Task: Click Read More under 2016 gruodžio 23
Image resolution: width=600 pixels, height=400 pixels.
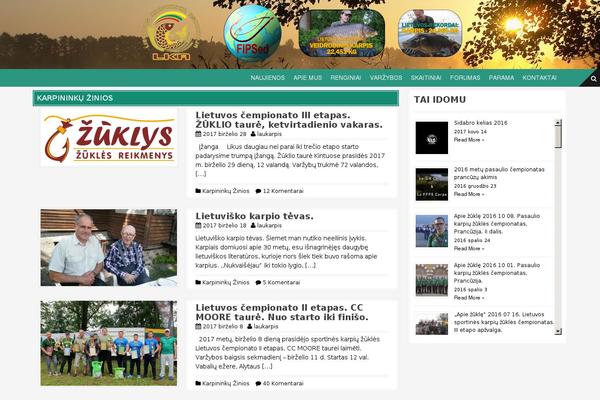Action: click(x=469, y=194)
